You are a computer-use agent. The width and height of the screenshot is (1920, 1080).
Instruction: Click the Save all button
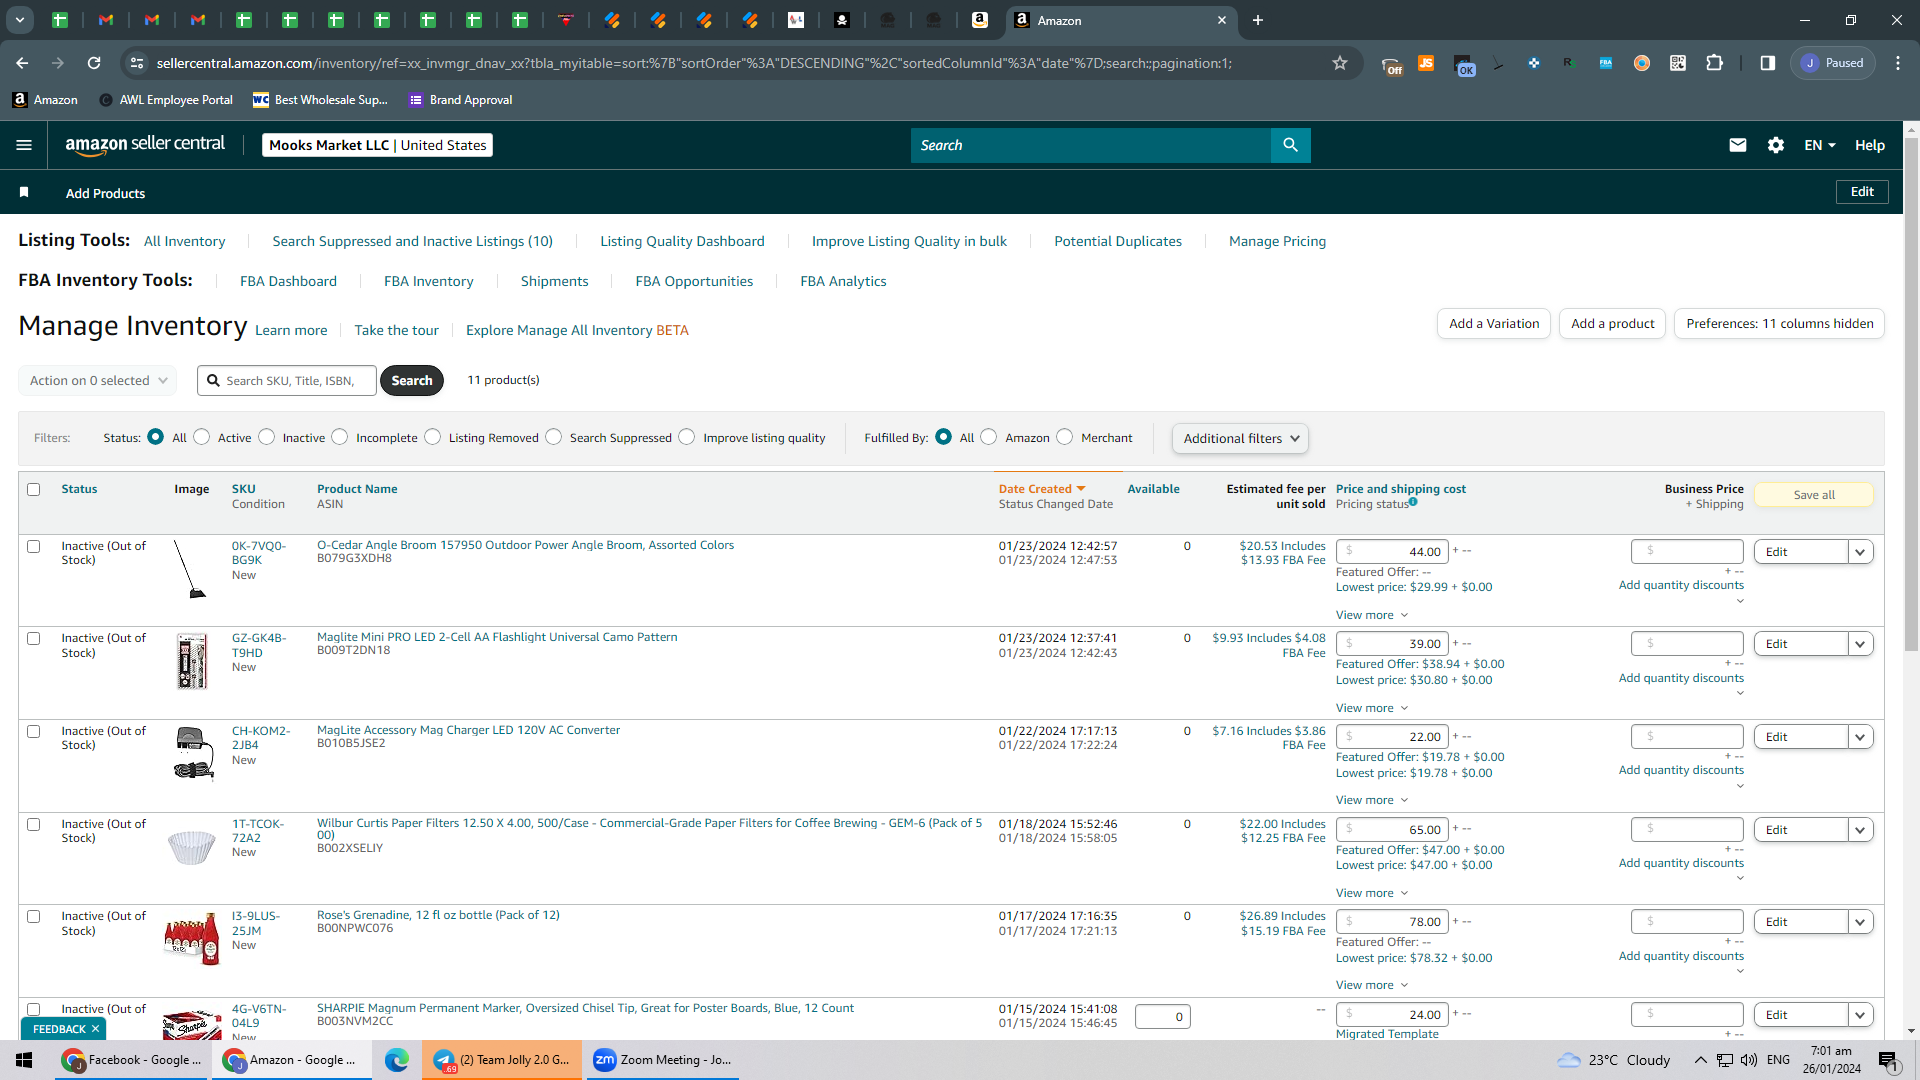(1813, 495)
